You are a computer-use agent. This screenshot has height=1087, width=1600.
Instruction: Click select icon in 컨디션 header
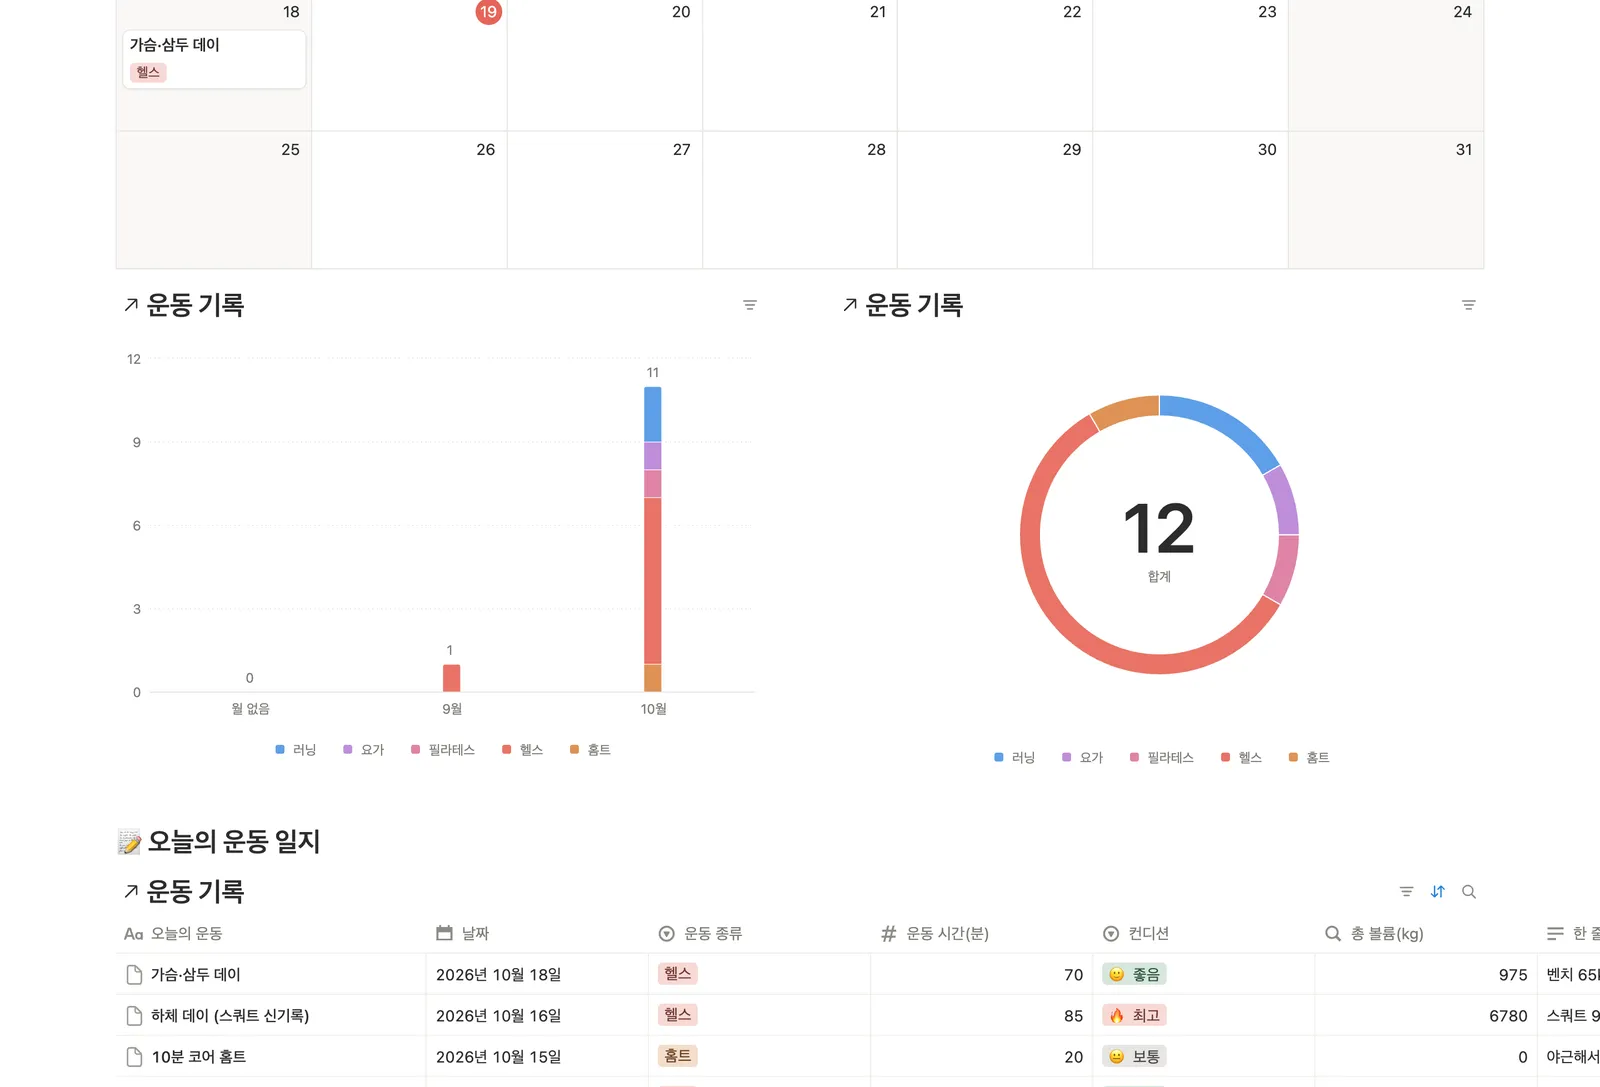point(1111,934)
